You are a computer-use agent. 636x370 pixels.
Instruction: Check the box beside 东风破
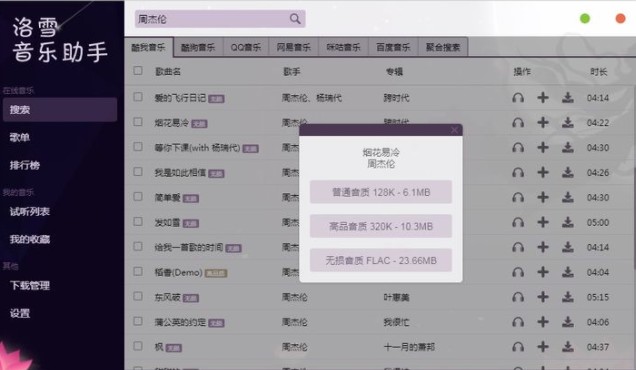tap(138, 296)
